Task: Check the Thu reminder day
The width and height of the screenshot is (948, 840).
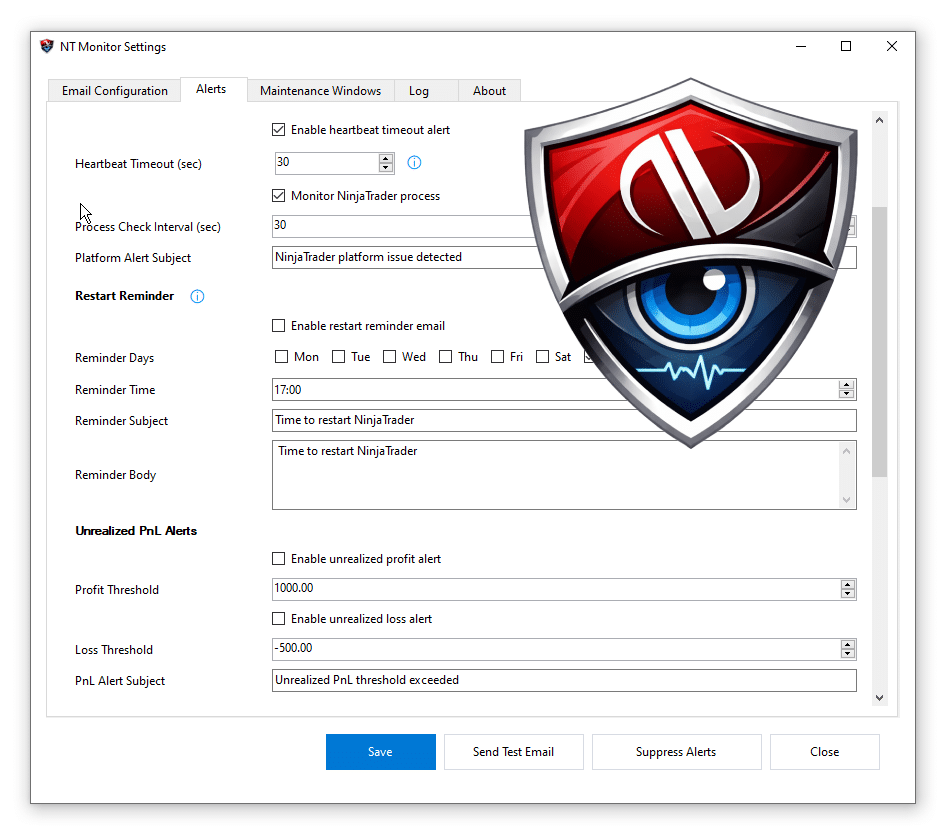Action: pos(445,357)
